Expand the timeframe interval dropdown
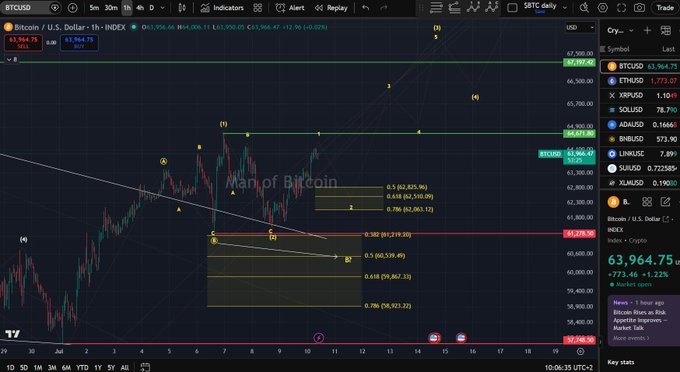Image resolution: width=680 pixels, height=372 pixels. [x=163, y=8]
